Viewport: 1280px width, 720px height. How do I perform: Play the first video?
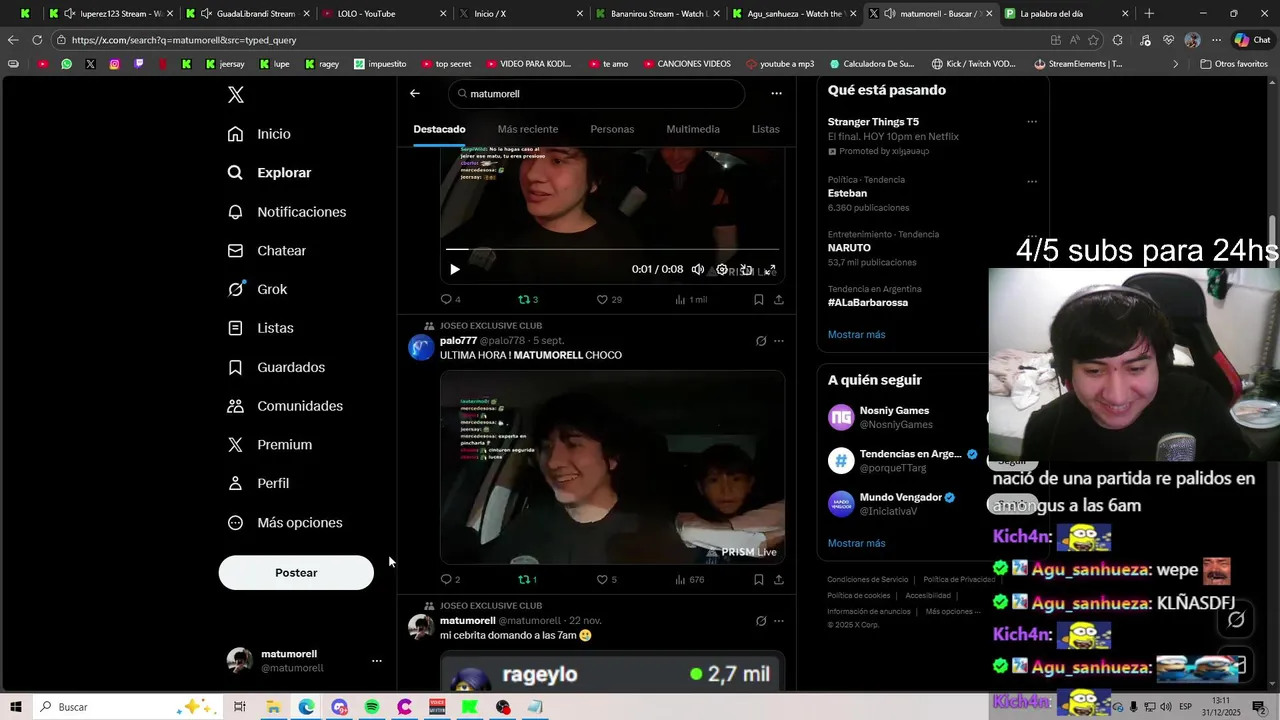455,270
